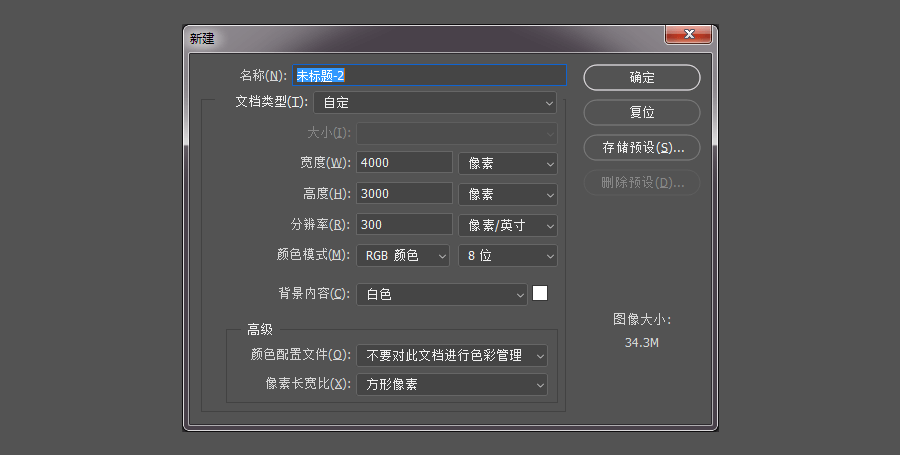Click the 名称 text field
900x455 pixels.
(x=430, y=75)
